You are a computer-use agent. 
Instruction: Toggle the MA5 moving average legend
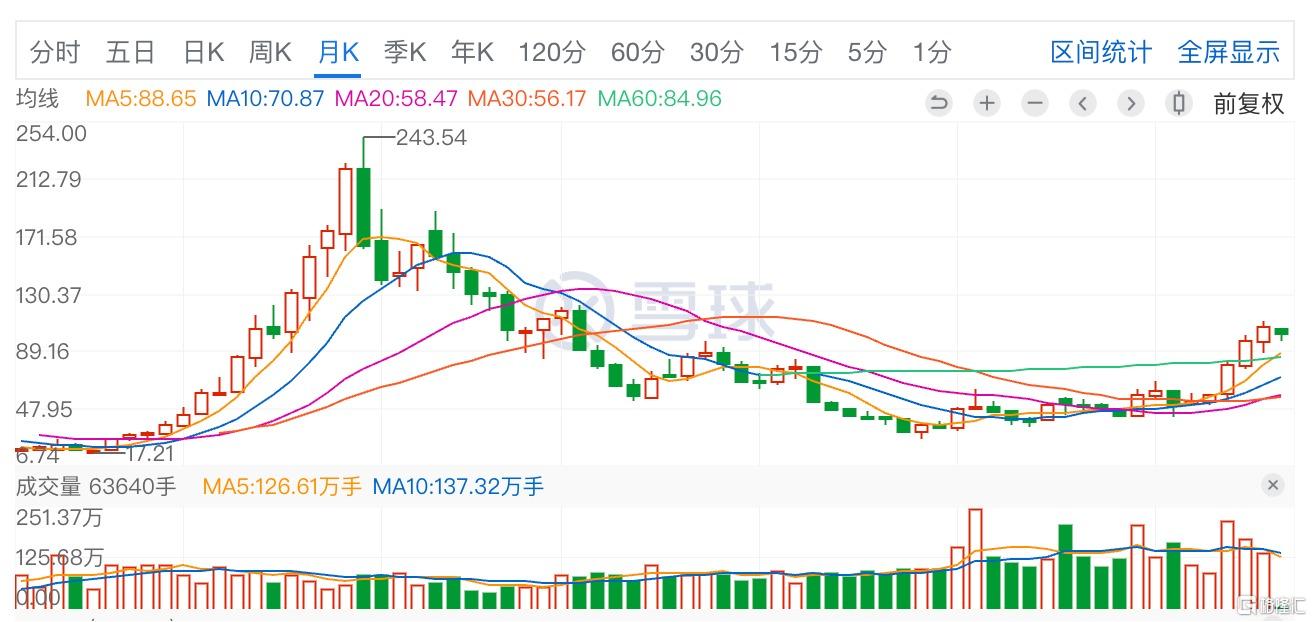[139, 98]
